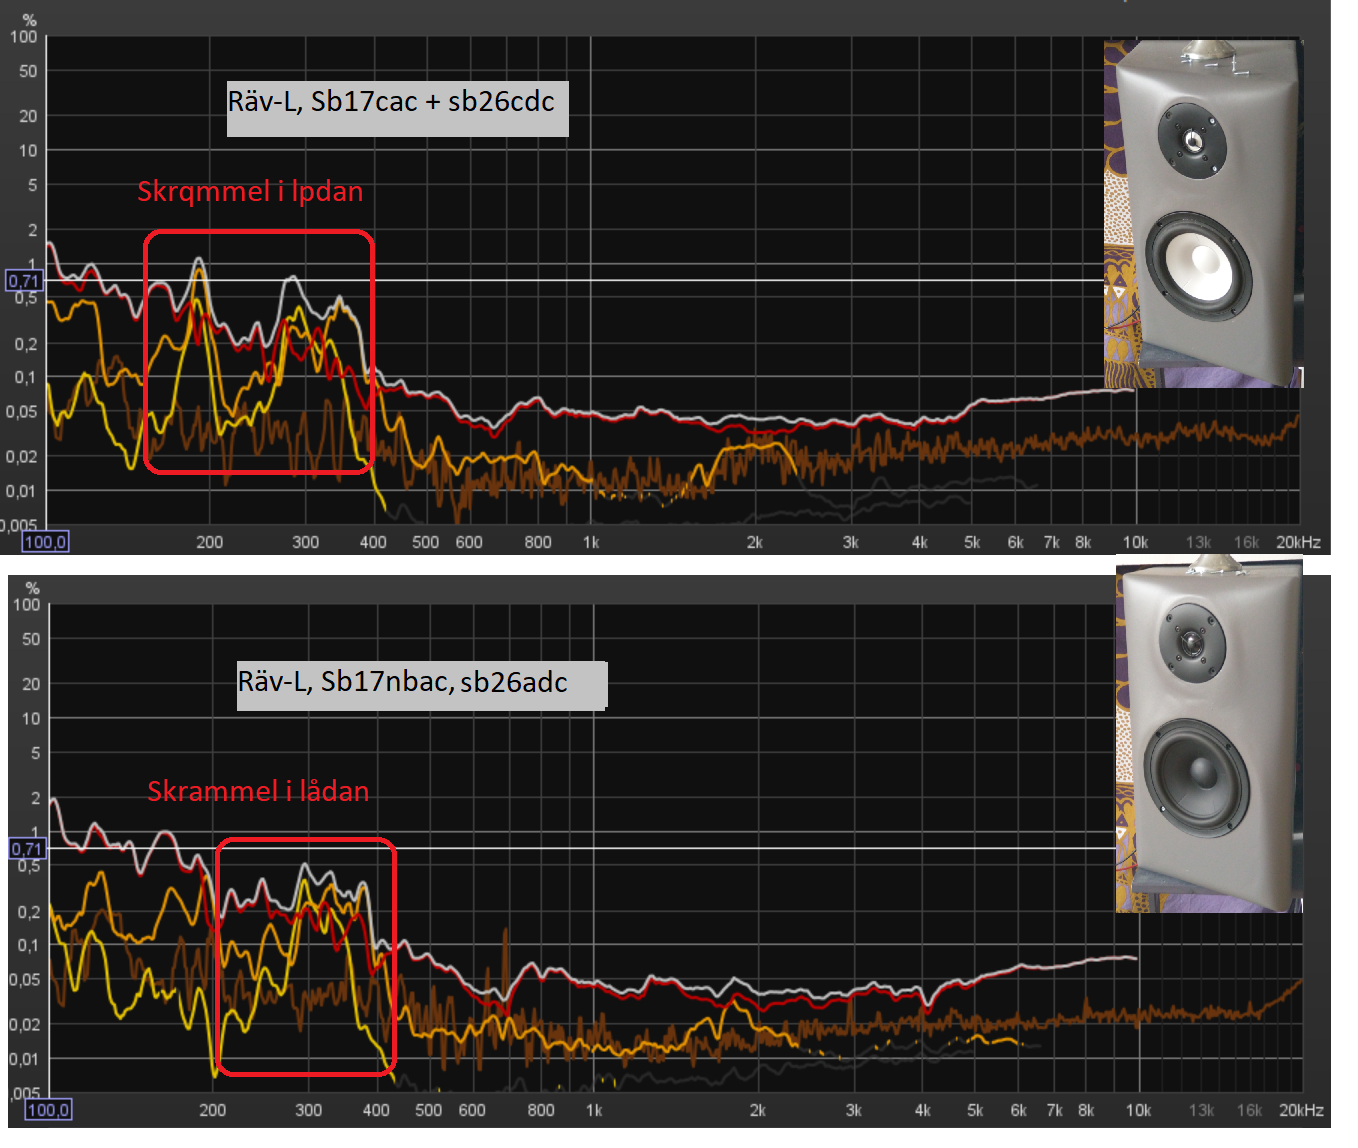Click the 200 Hz axis label on bottom graph
This screenshot has width=1358, height=1148.
click(213, 1110)
